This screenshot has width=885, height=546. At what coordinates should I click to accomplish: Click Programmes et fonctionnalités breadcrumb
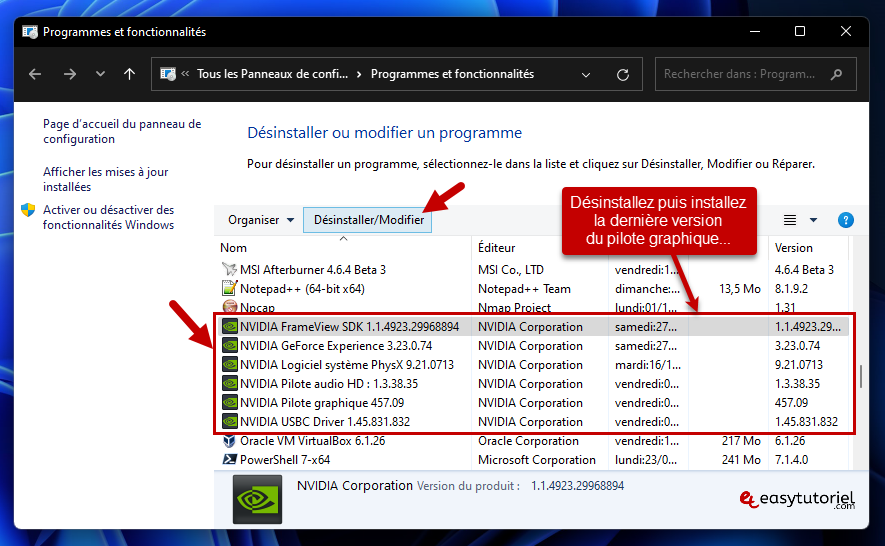pyautogui.click(x=452, y=74)
